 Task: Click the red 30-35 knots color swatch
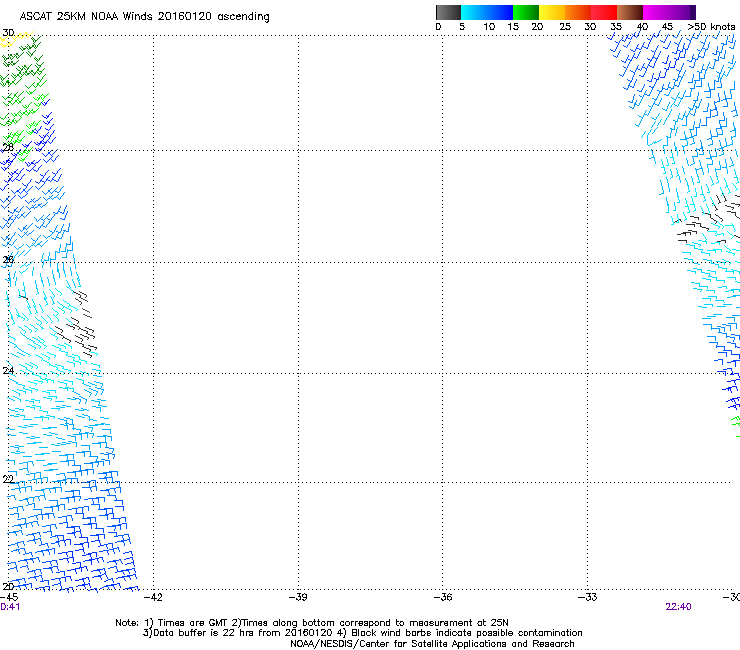click(604, 12)
